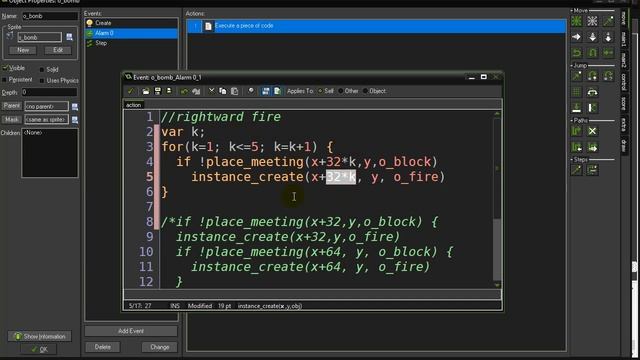Viewport: 640px width, 360px height.
Task: Click the New sprite button
Action: coord(23,50)
